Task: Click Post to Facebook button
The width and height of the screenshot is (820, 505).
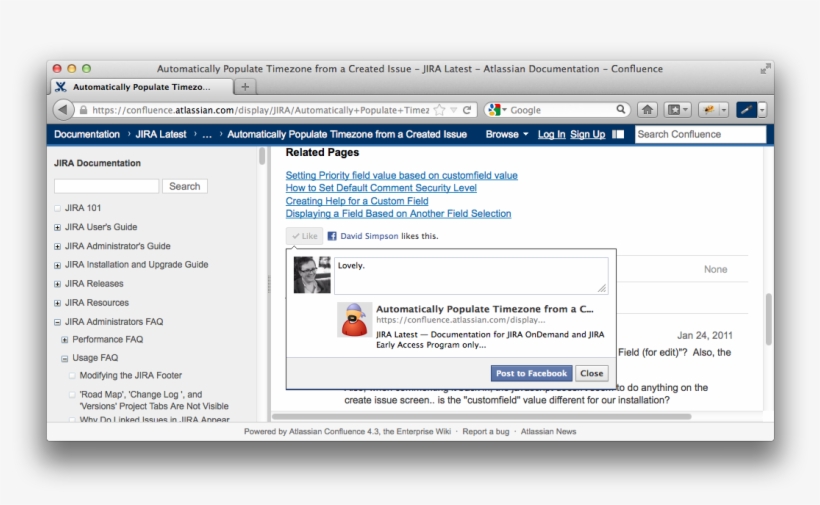Action: tap(531, 373)
